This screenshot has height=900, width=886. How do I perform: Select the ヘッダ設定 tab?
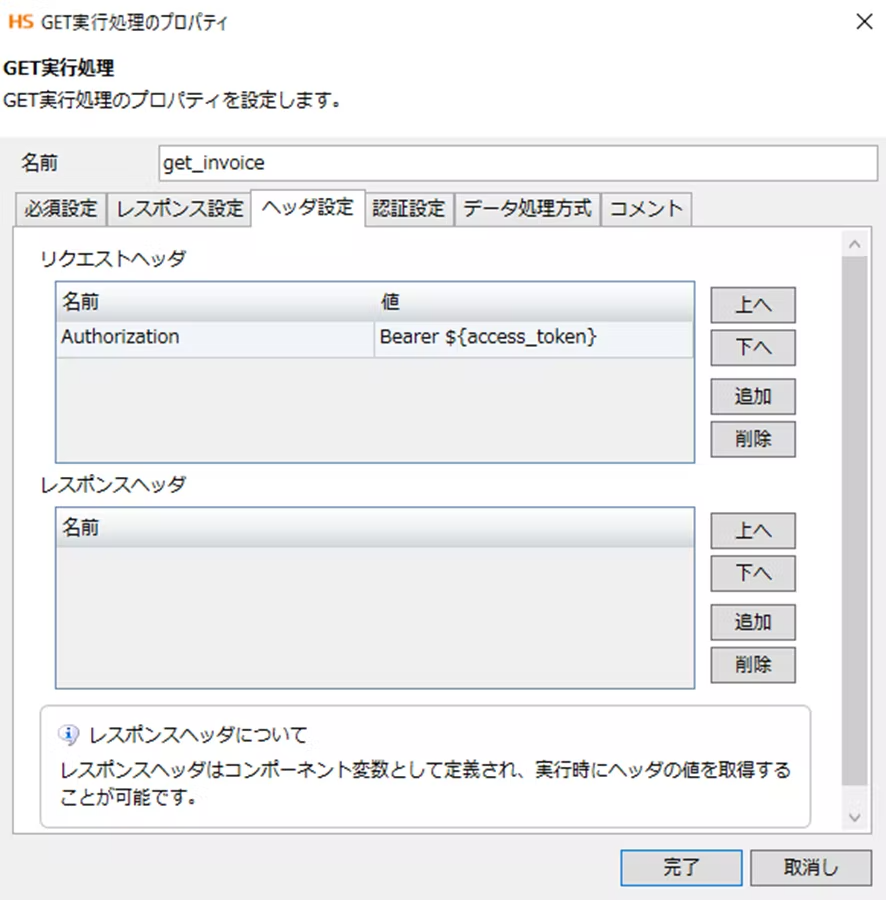coord(307,208)
